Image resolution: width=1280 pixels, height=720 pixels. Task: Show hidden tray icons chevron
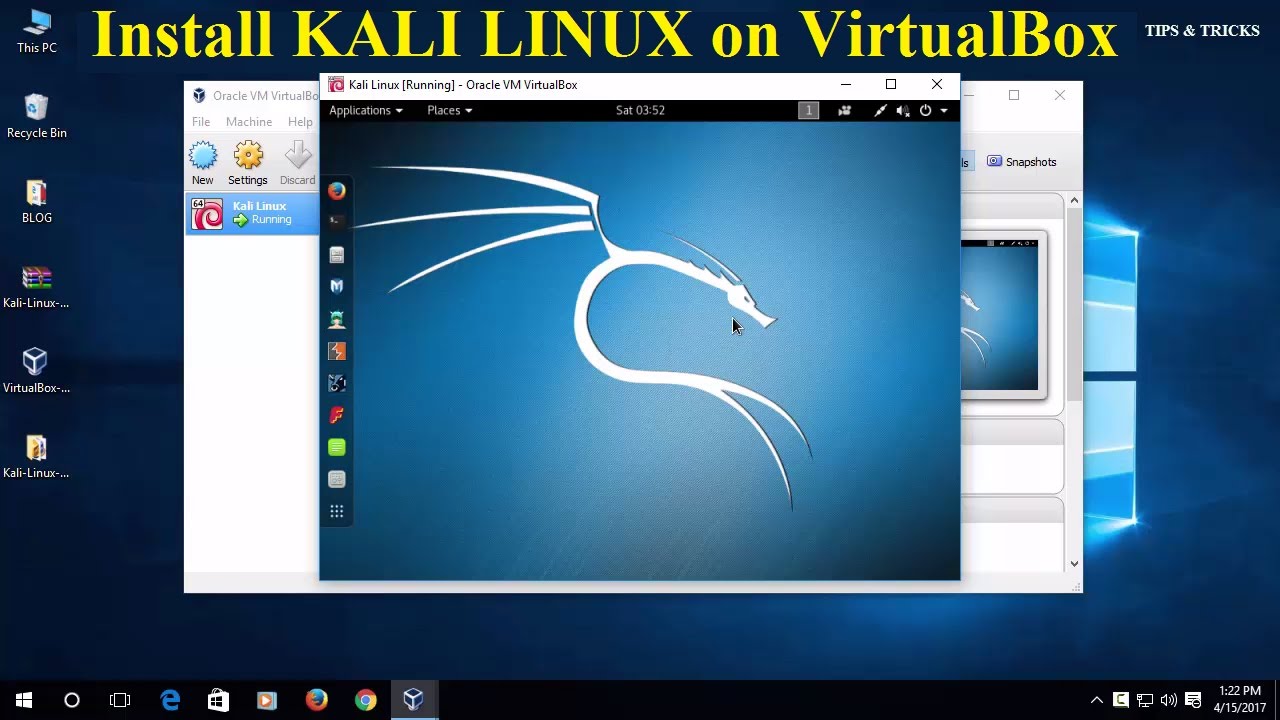[x=1097, y=700]
